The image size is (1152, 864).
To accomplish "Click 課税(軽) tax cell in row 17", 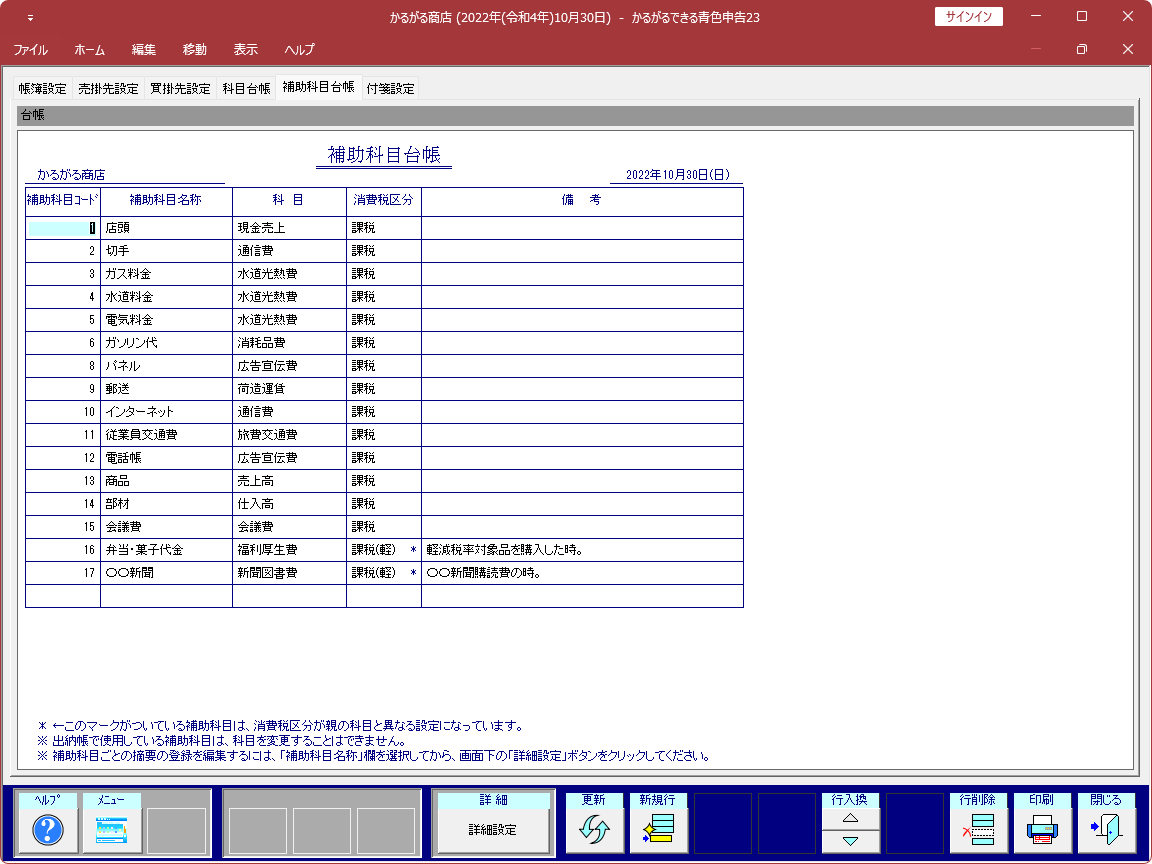I will click(x=384, y=572).
